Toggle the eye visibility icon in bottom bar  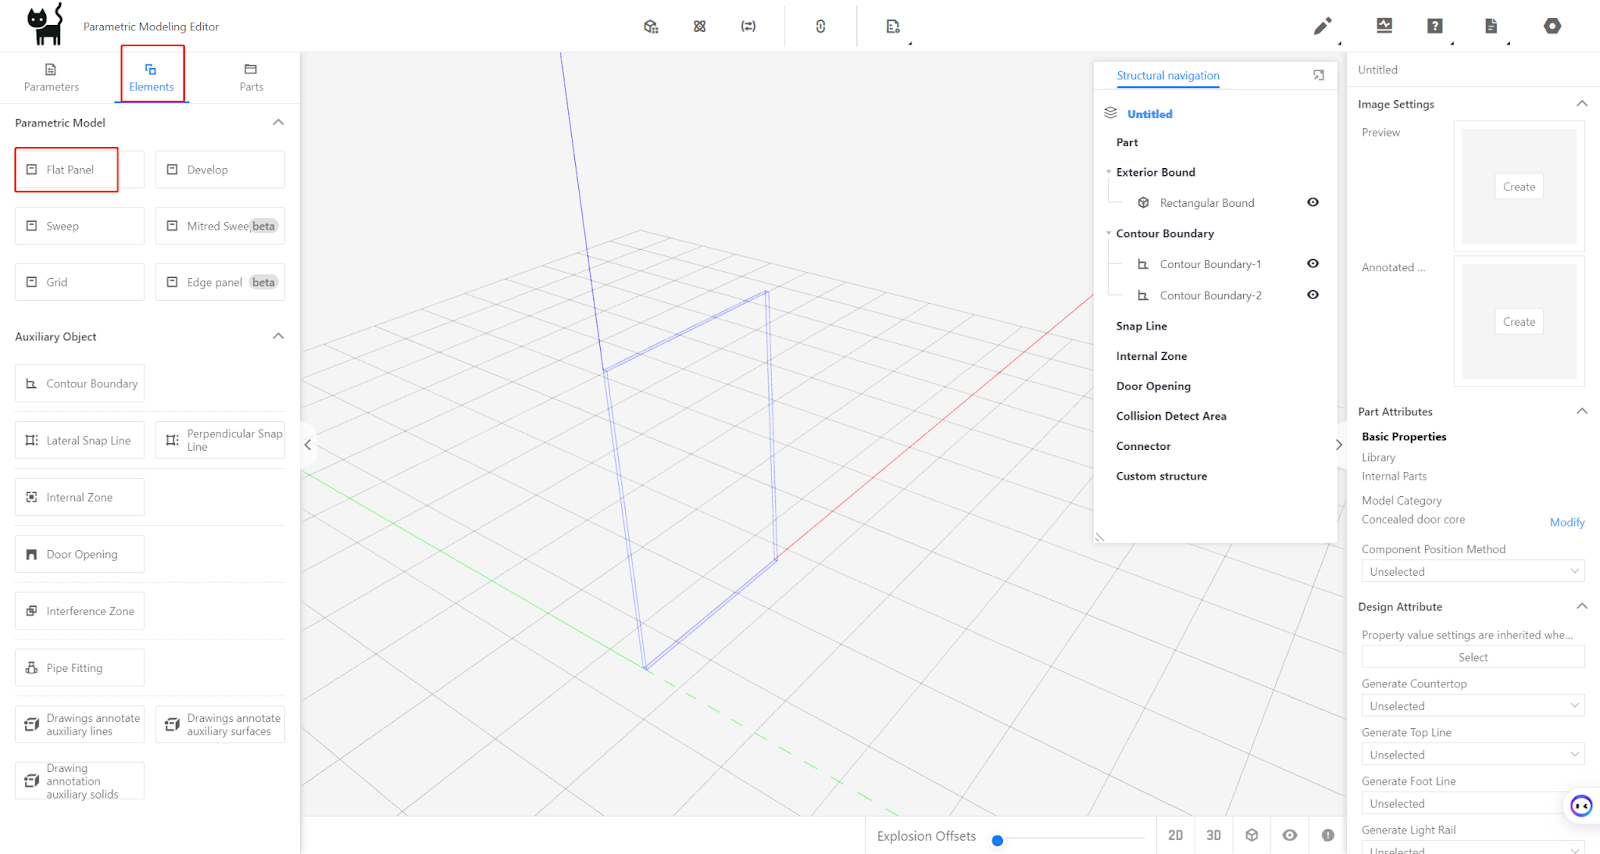point(1290,835)
